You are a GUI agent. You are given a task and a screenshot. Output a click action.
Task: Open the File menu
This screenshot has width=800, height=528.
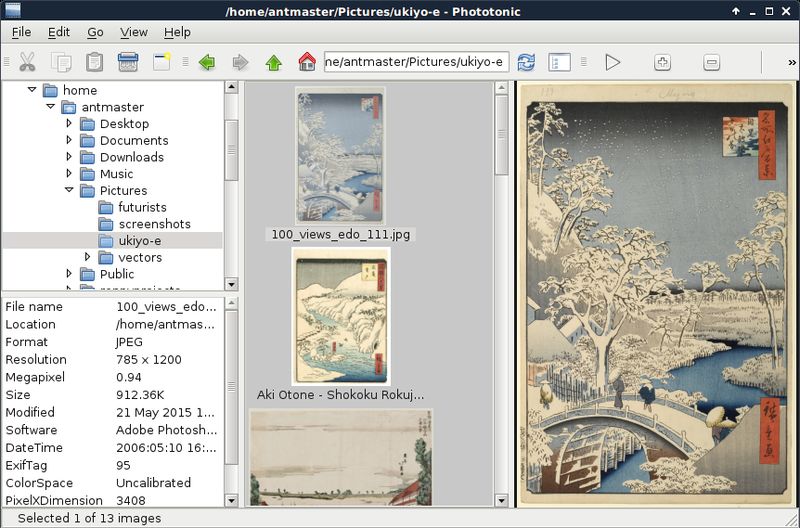(x=21, y=32)
